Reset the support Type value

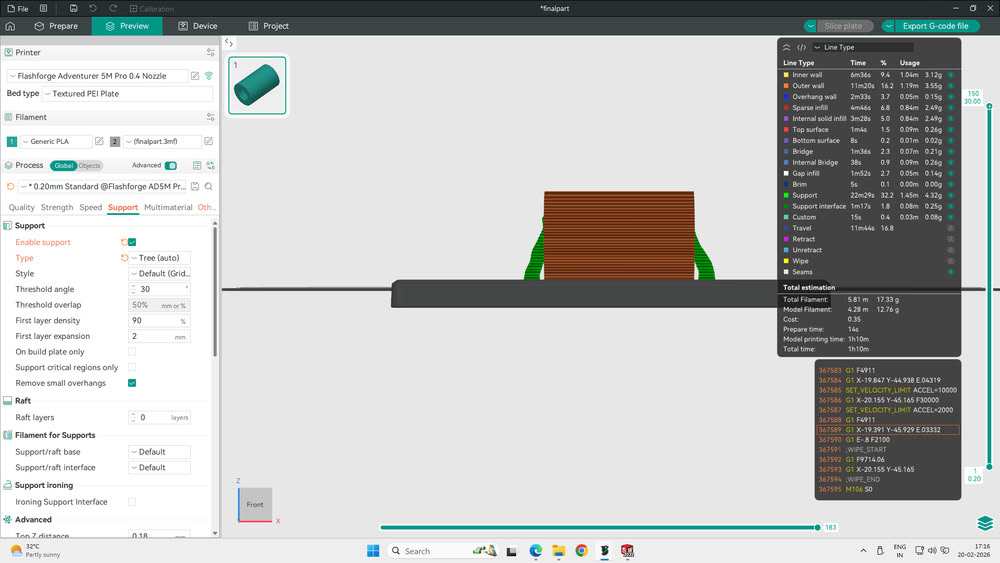point(124,258)
